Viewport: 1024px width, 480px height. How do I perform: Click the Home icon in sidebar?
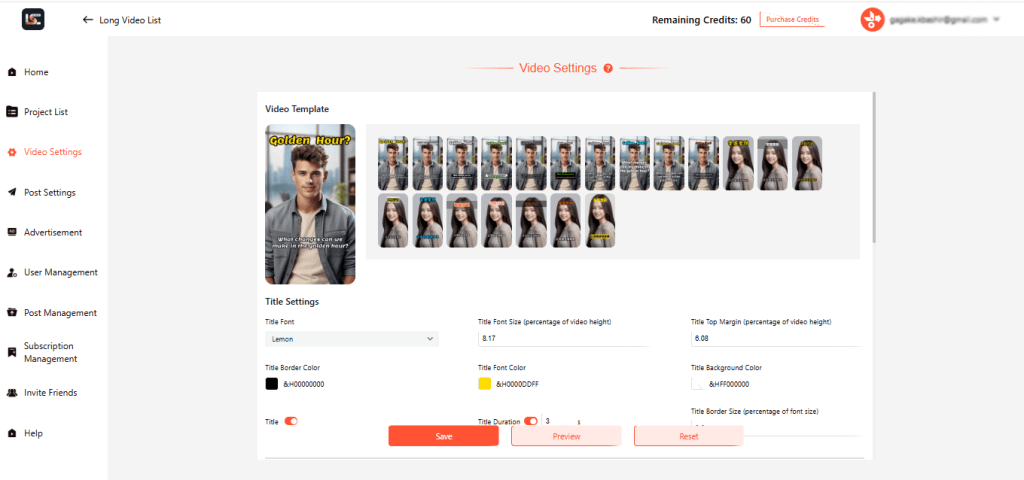coord(12,72)
